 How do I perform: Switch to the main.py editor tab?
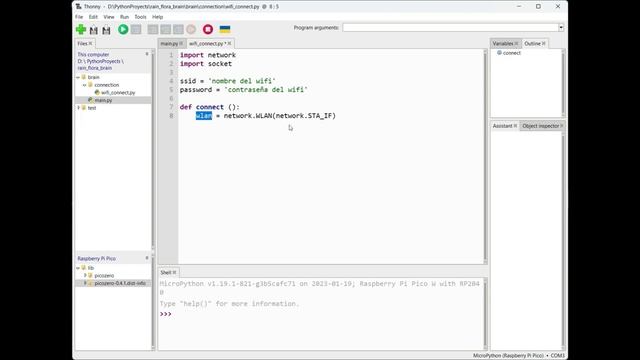point(169,43)
